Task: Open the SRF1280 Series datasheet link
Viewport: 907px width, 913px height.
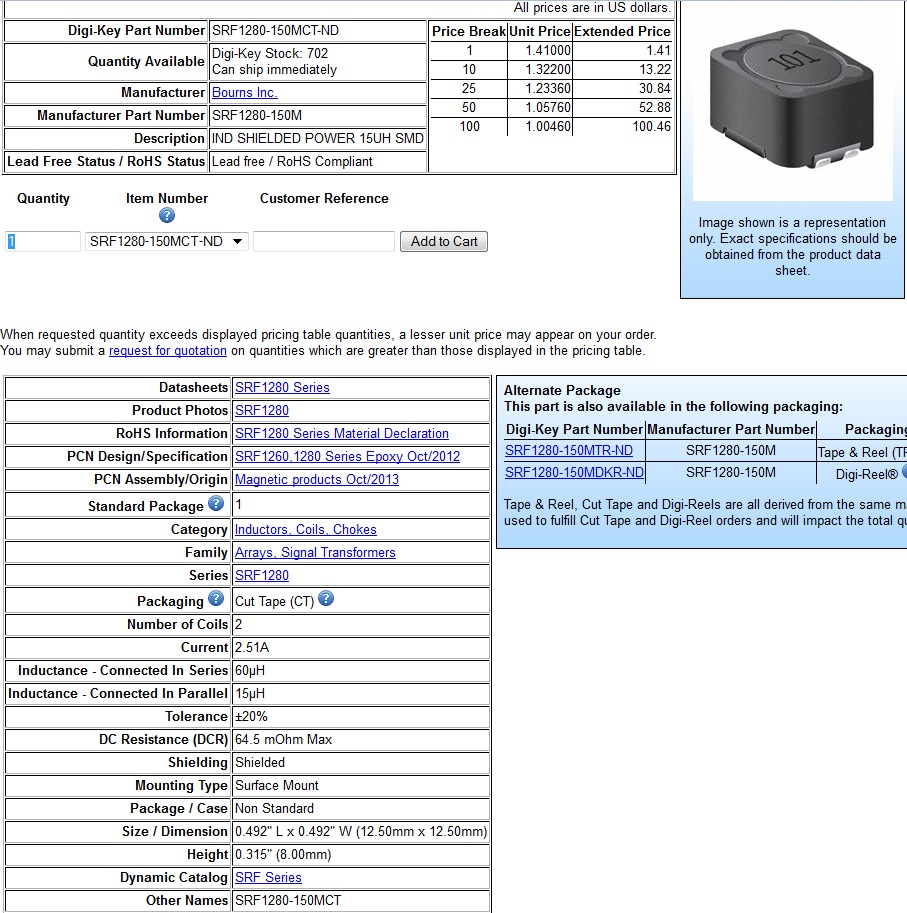Action: pyautogui.click(x=282, y=387)
